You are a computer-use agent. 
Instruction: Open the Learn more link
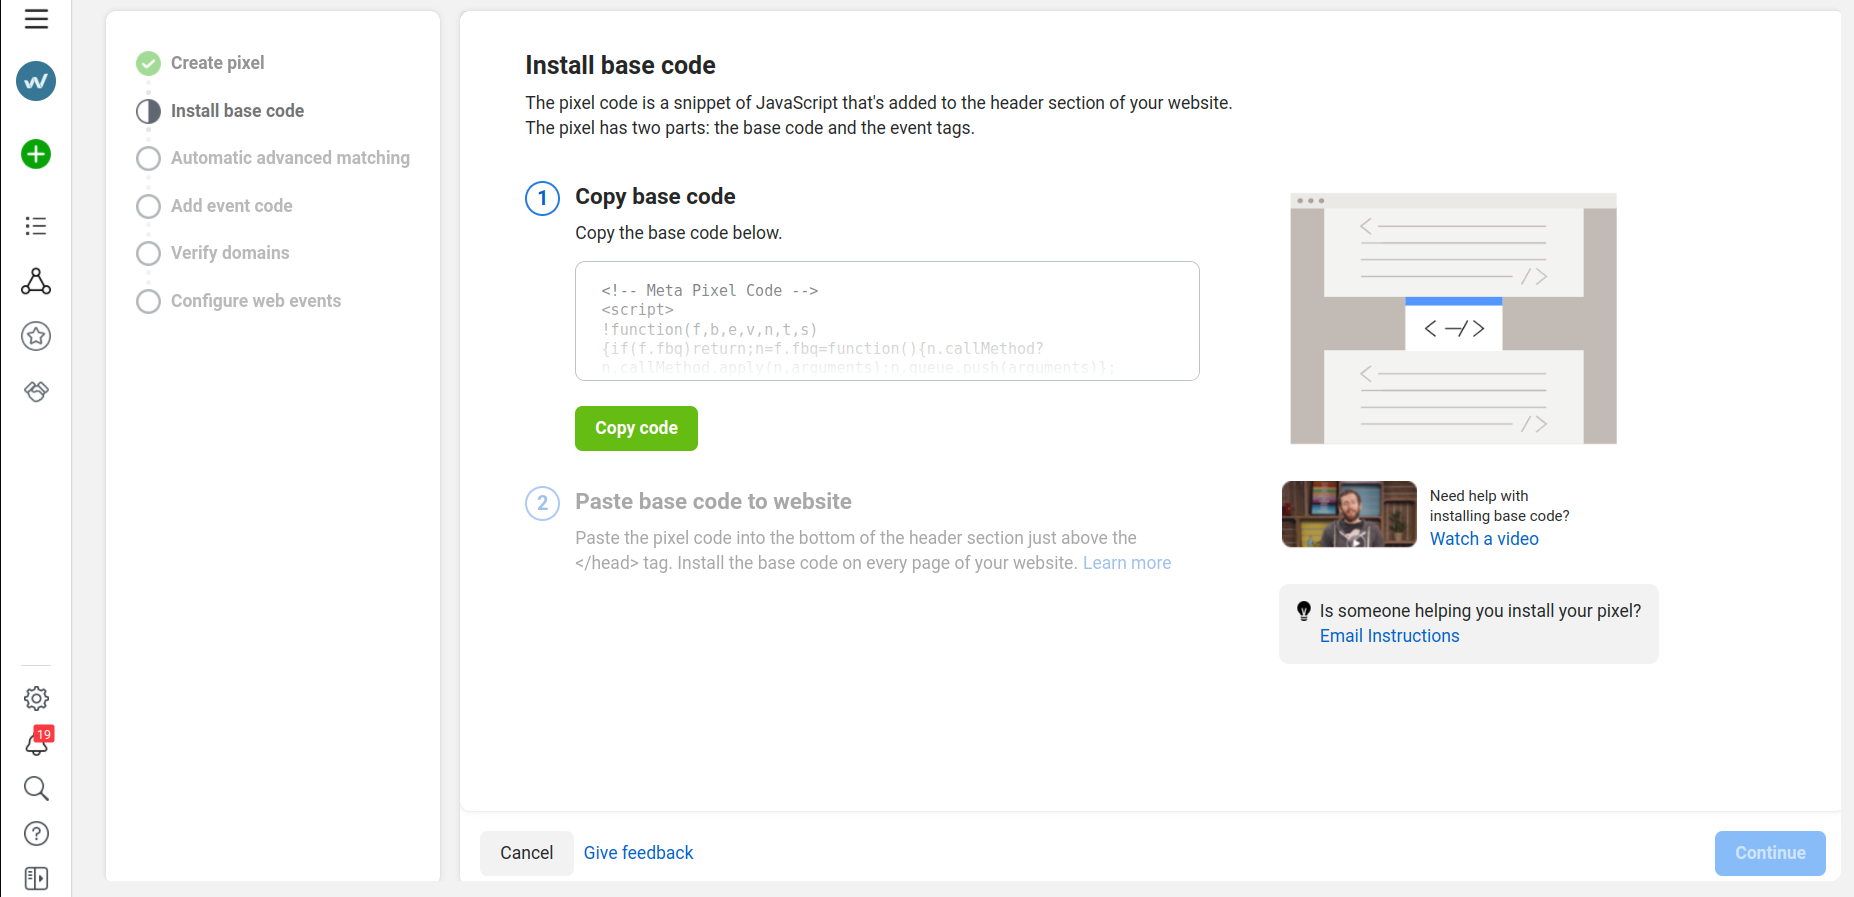point(1127,563)
